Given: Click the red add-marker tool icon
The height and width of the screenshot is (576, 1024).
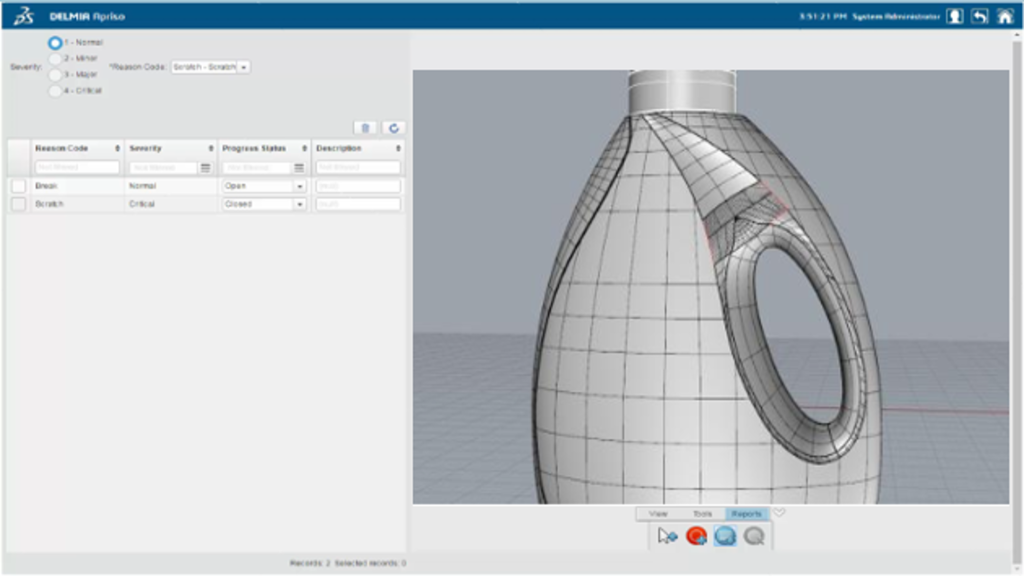Looking at the screenshot, I should coord(696,536).
